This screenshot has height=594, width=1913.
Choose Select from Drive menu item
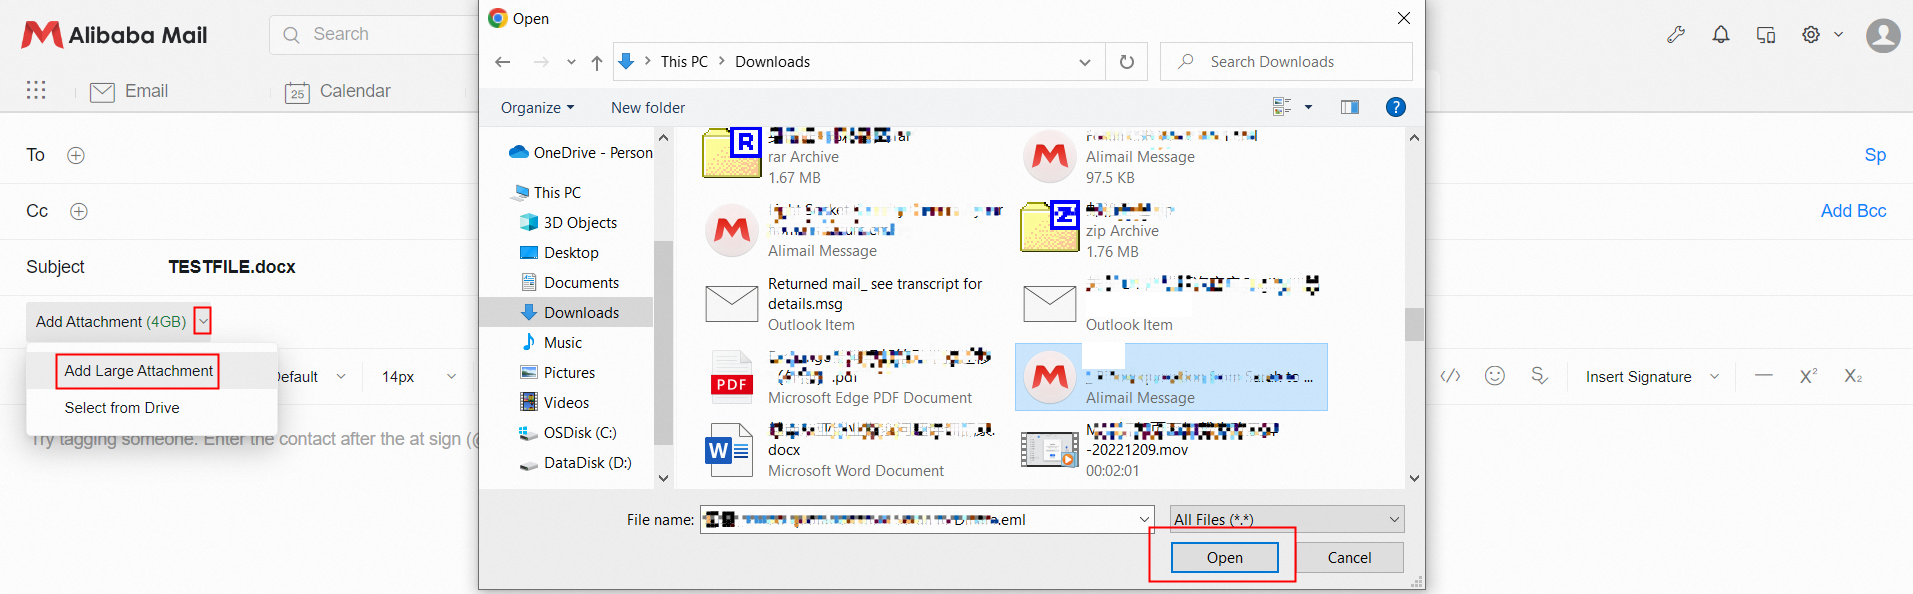tap(122, 408)
